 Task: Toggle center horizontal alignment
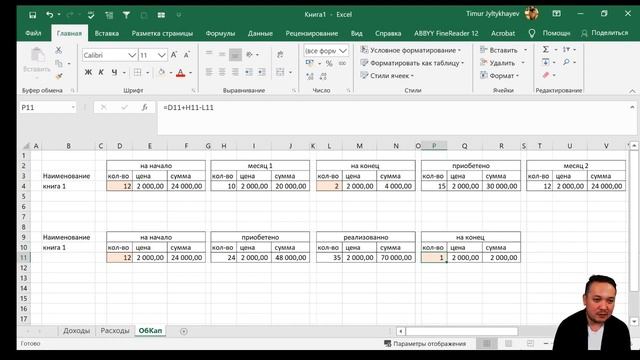pyautogui.click(x=222, y=72)
